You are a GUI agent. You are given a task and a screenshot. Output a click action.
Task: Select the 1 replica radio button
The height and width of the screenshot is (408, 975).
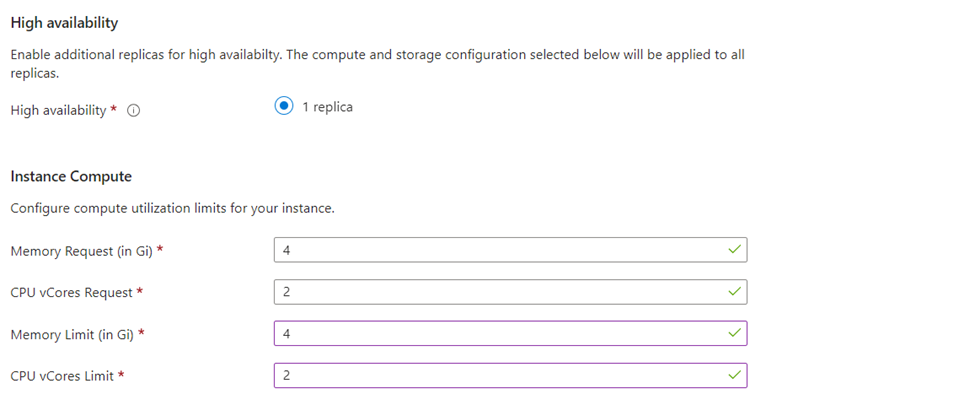(x=284, y=106)
